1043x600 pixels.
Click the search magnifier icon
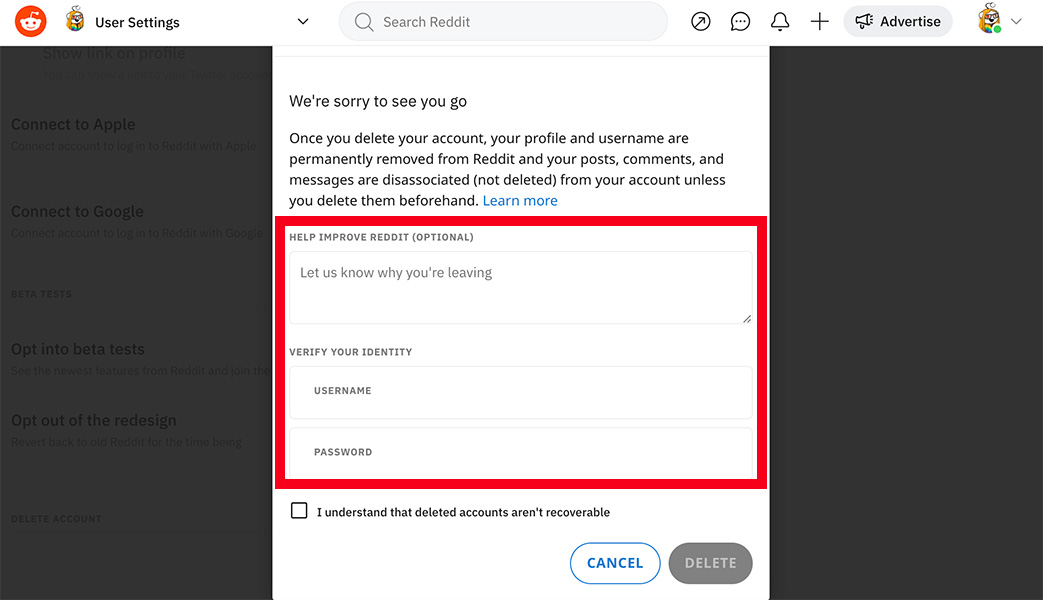tap(364, 21)
